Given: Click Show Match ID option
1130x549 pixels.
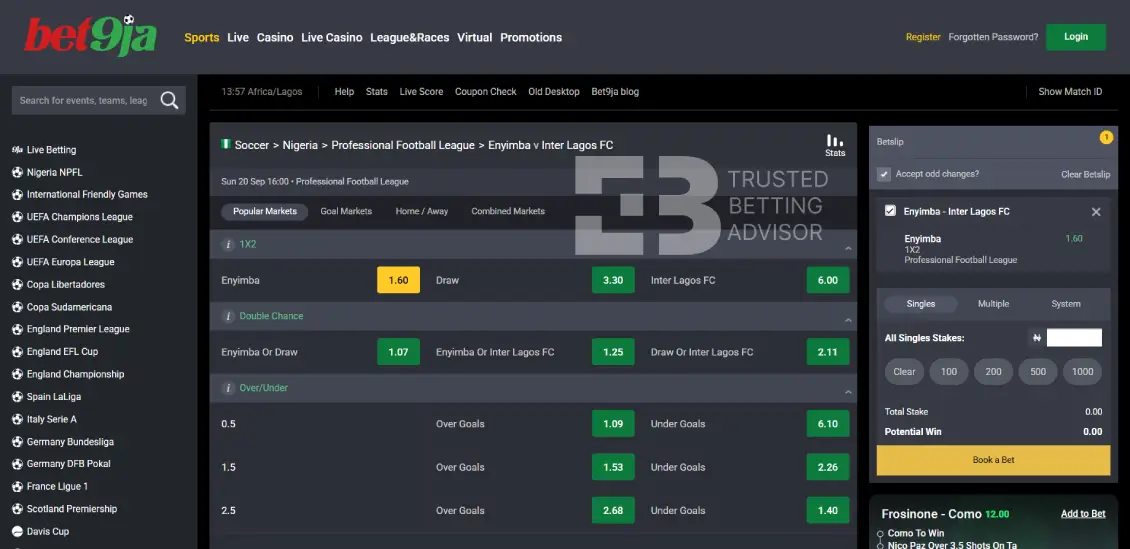Looking at the screenshot, I should pos(1069,92).
